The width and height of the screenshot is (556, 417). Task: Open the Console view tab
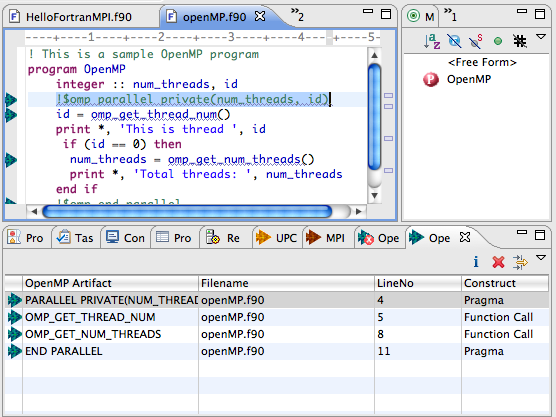click(126, 238)
